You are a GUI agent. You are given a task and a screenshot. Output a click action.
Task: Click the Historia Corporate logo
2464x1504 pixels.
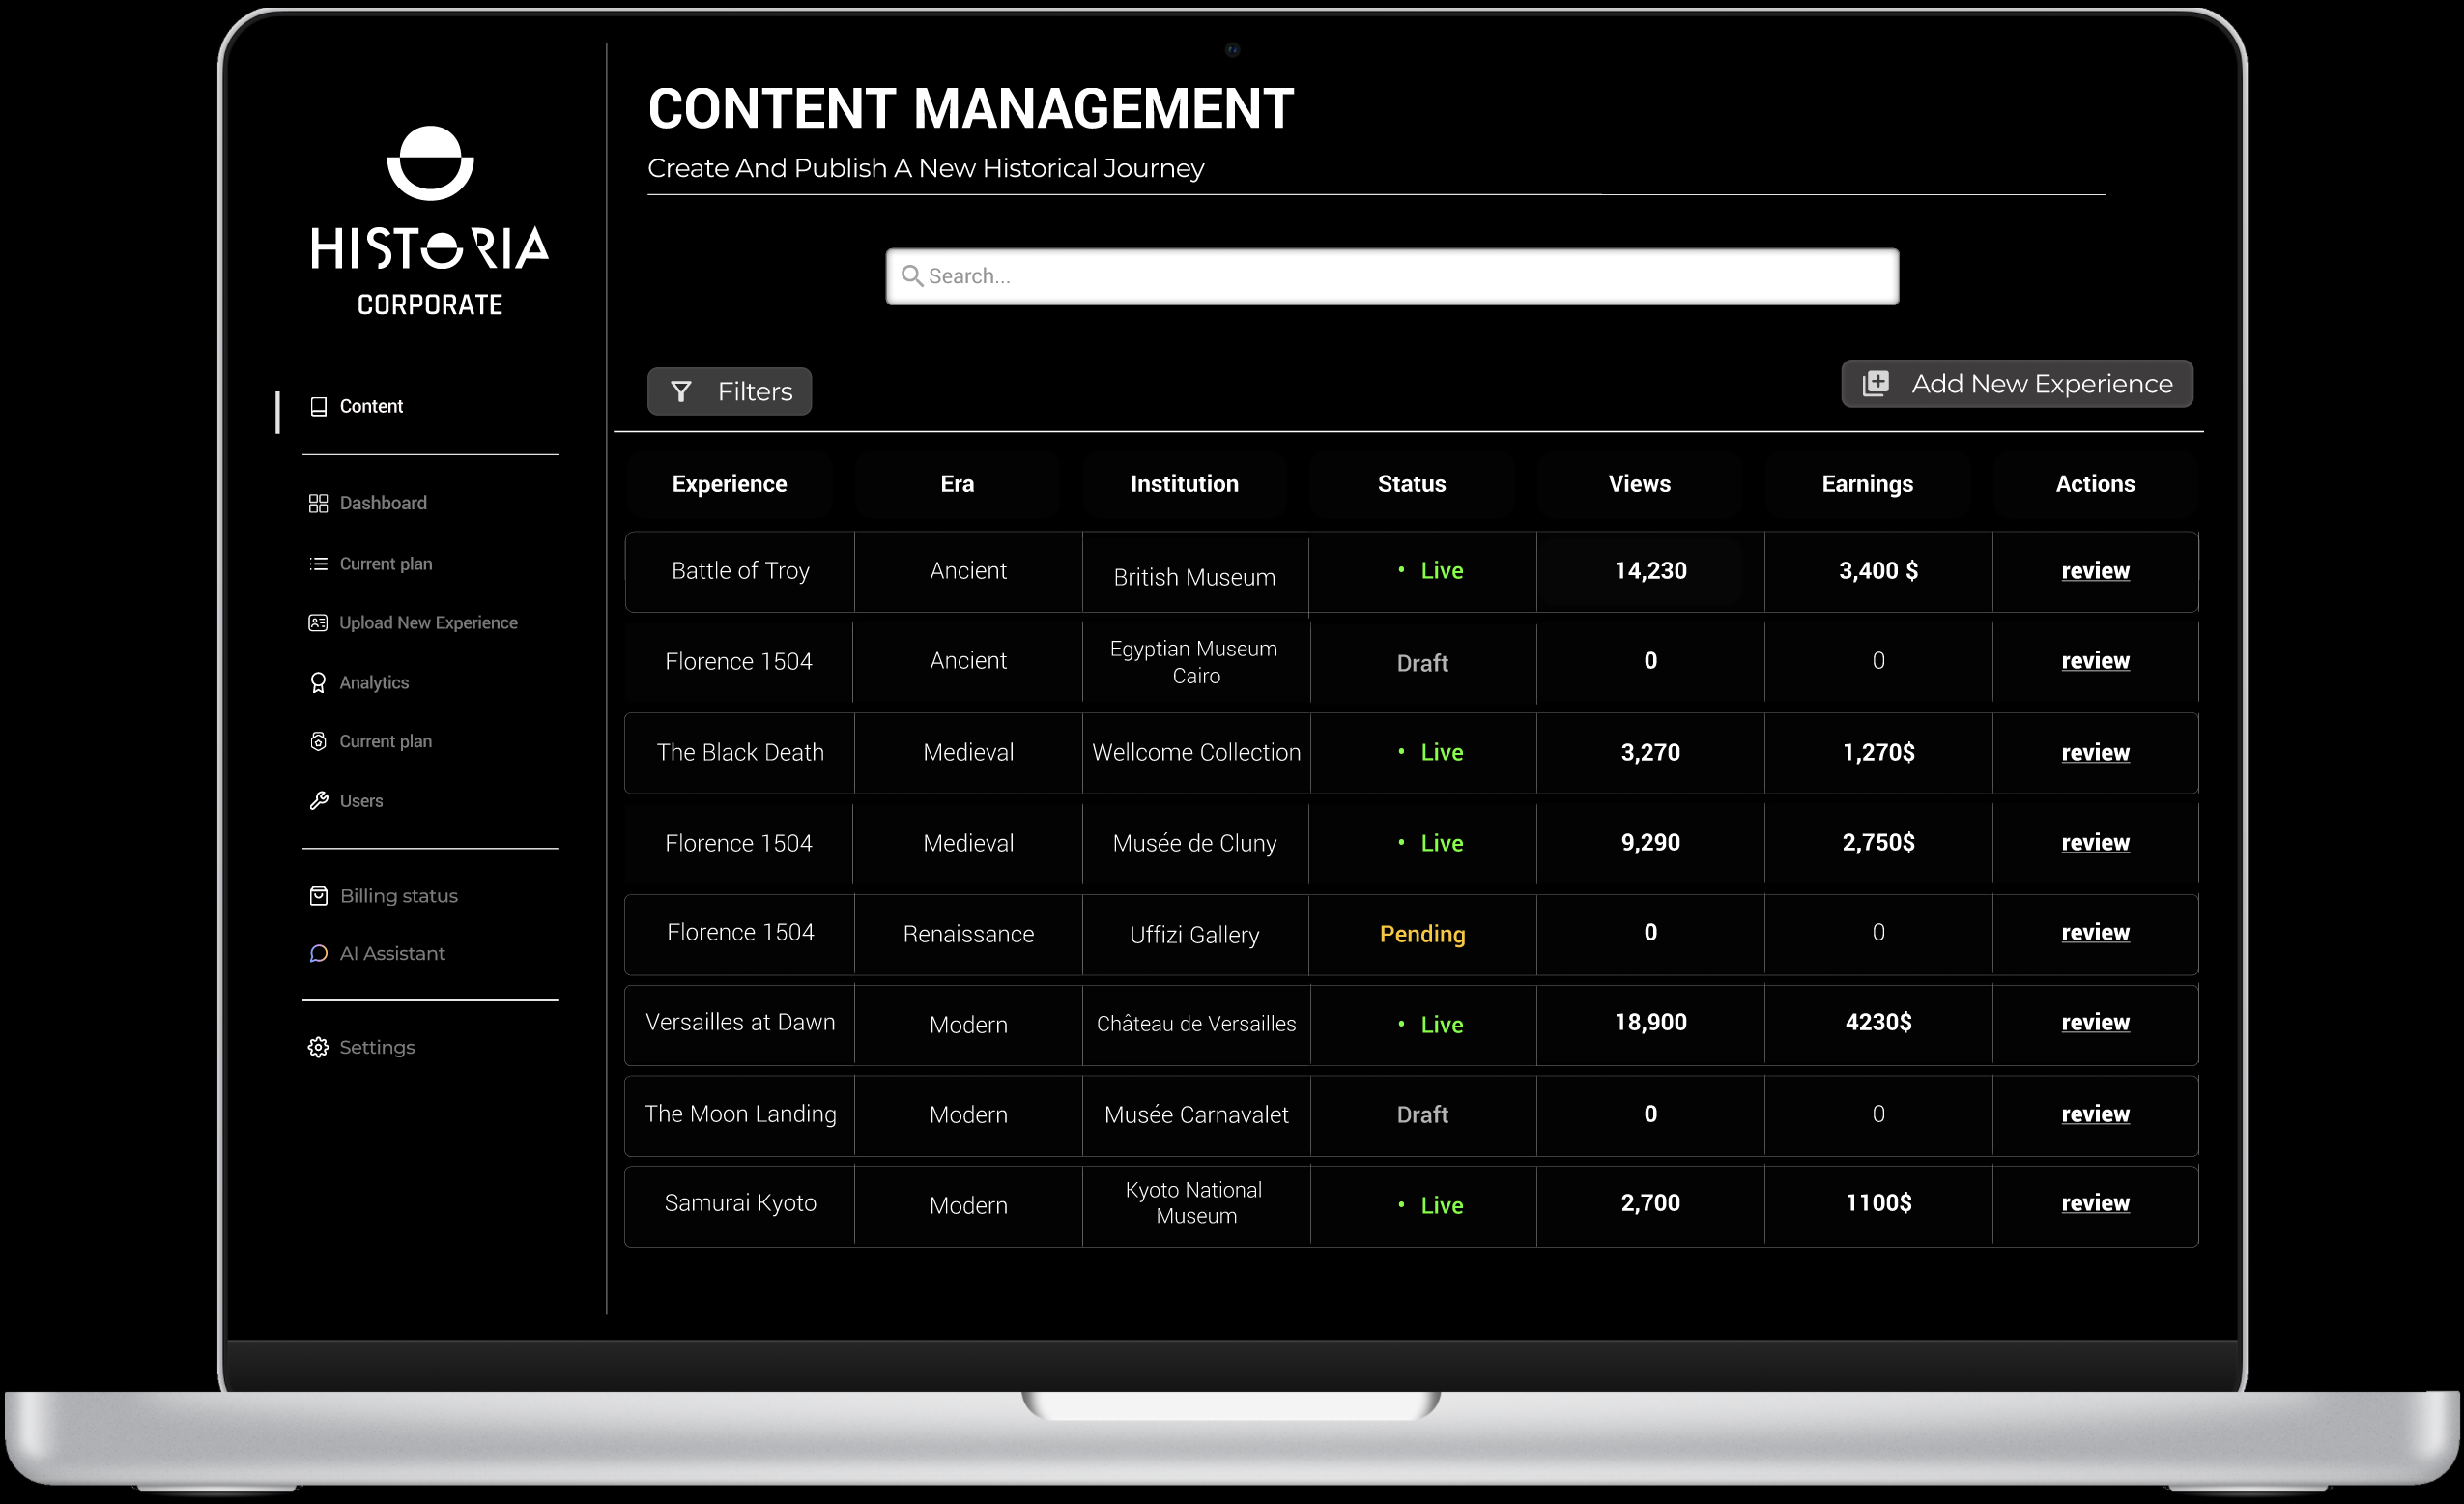(430, 220)
